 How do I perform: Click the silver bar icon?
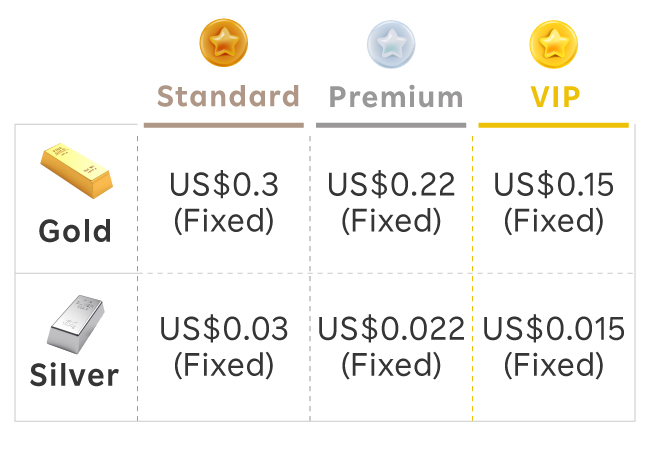[x=76, y=320]
